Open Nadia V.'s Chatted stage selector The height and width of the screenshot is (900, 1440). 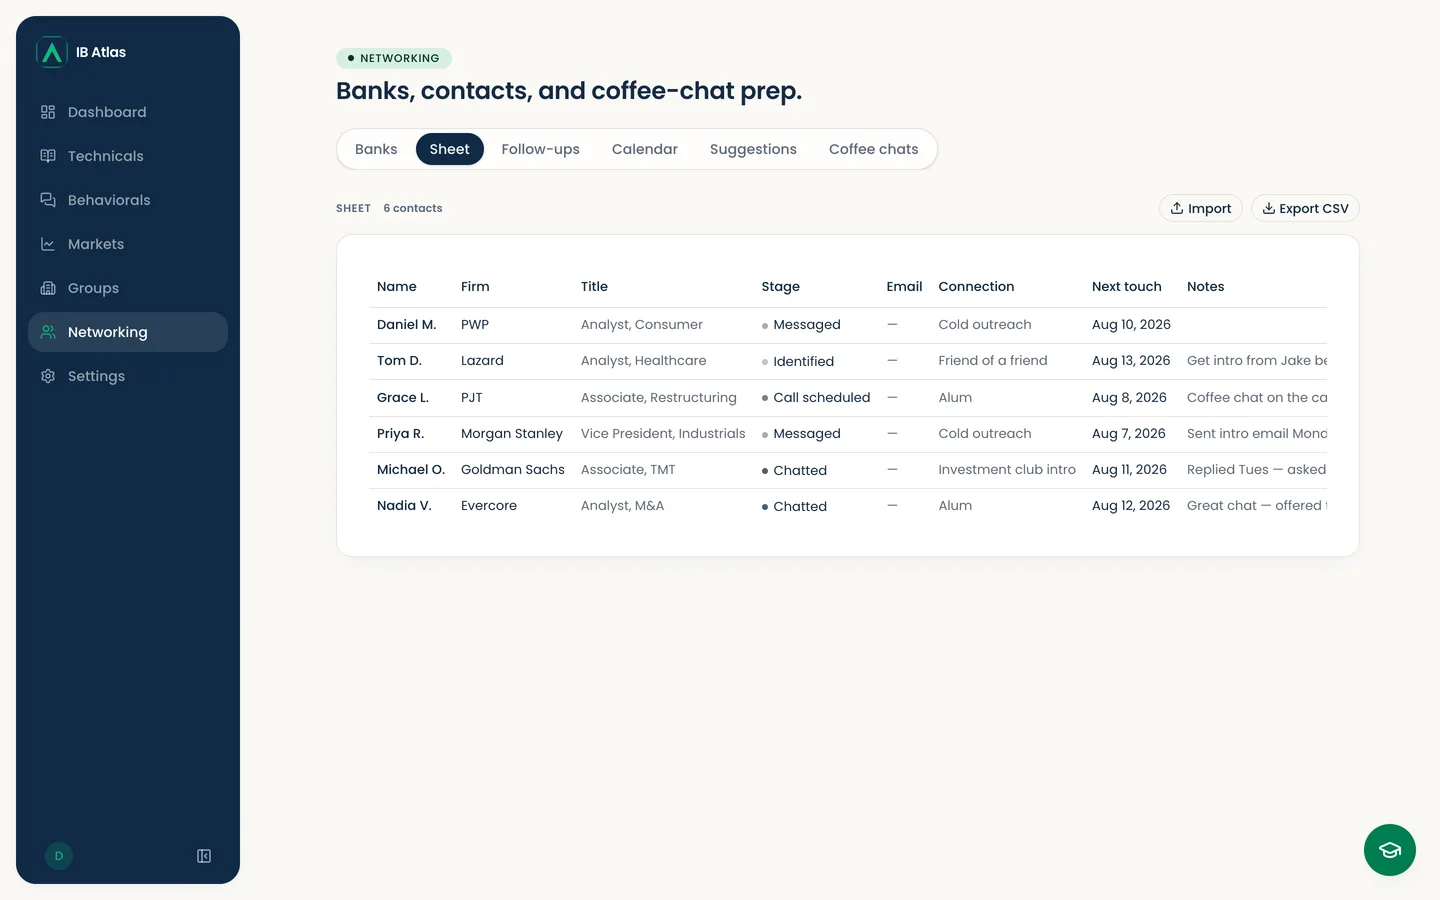tap(794, 507)
